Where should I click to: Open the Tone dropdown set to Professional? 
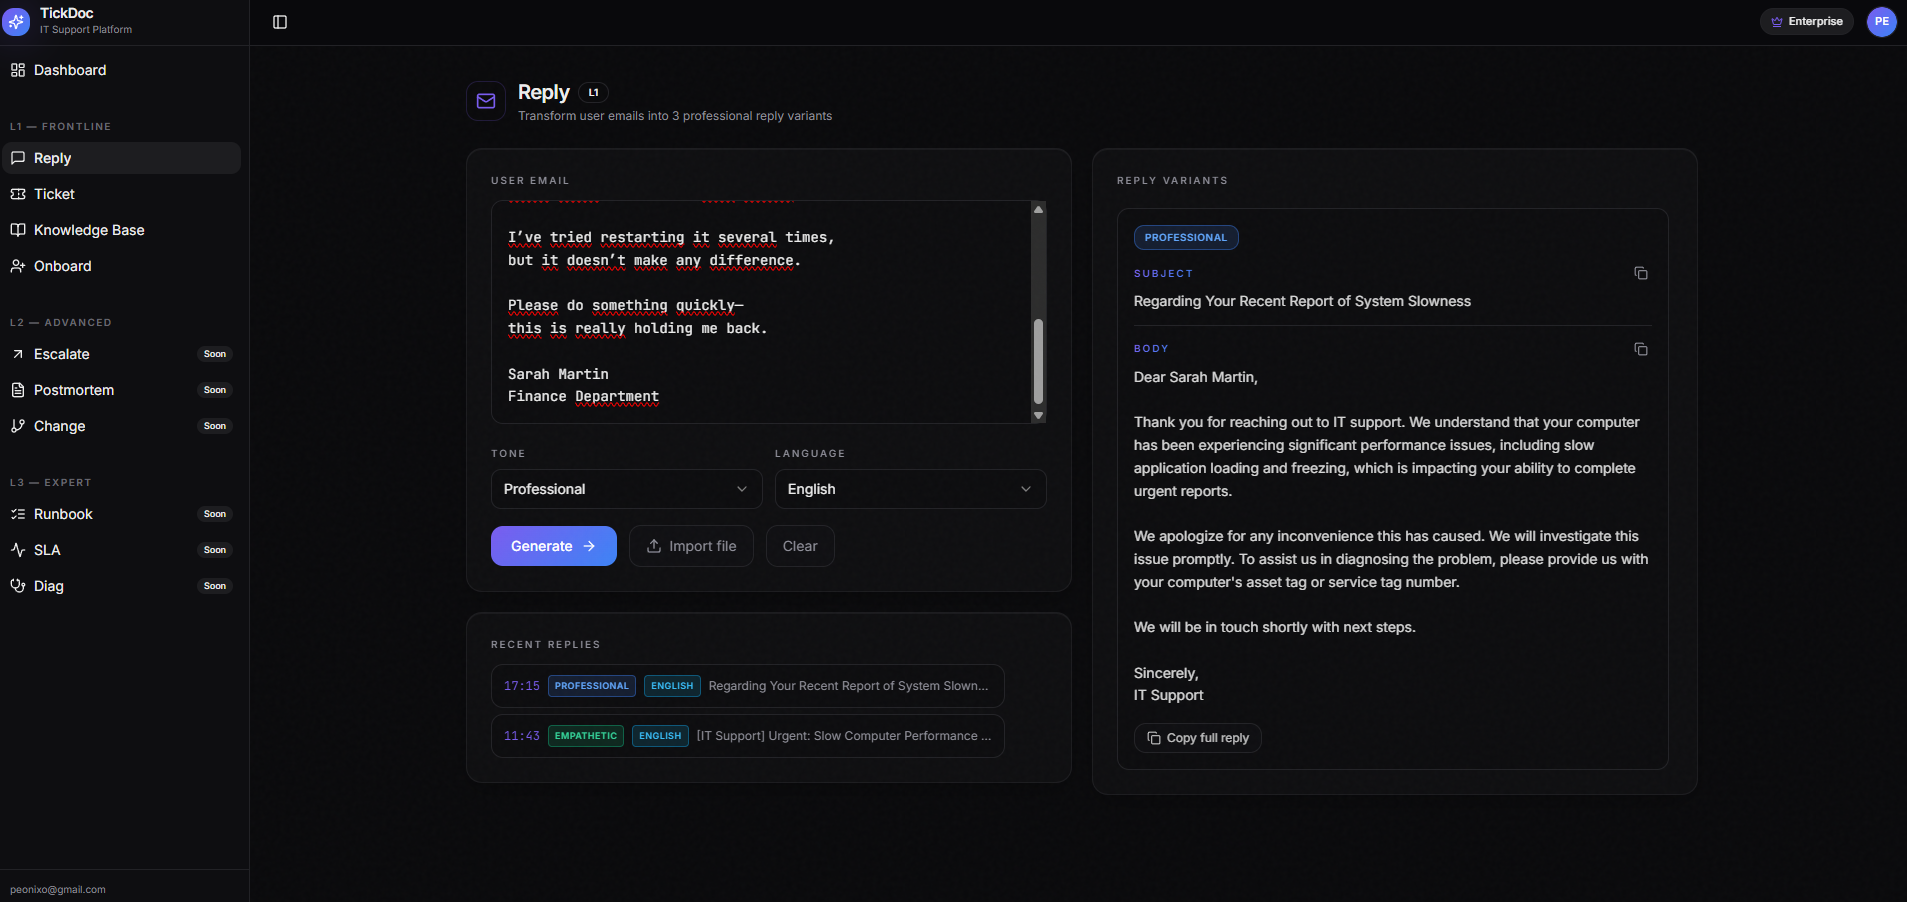626,489
